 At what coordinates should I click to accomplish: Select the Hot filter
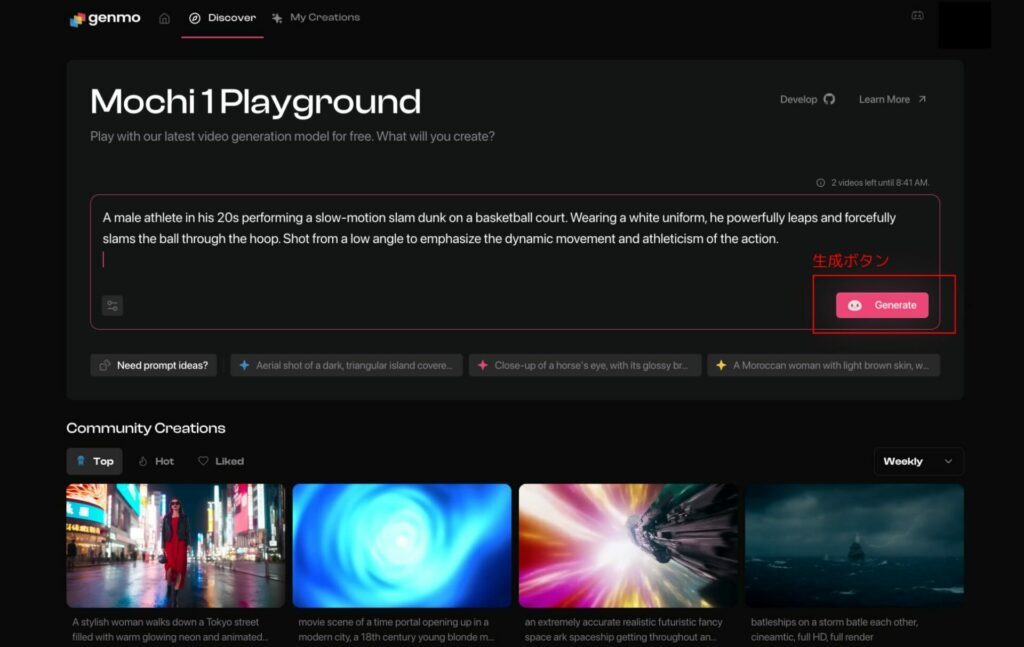pos(156,461)
